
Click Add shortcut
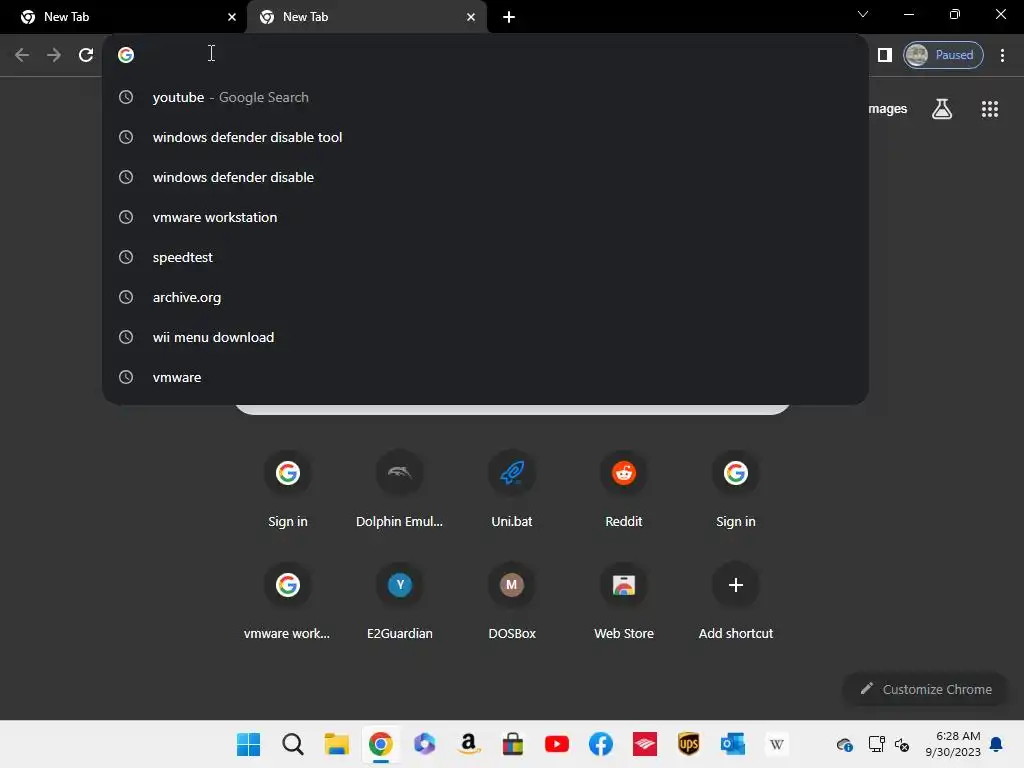click(x=735, y=601)
